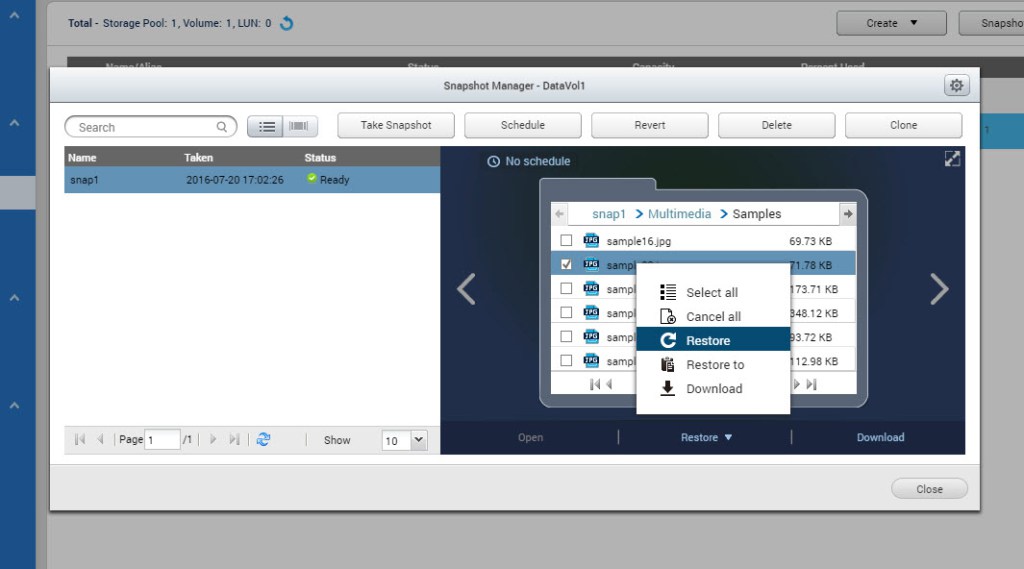
Task: Choose Restore to from the context menu
Action: tap(714, 365)
